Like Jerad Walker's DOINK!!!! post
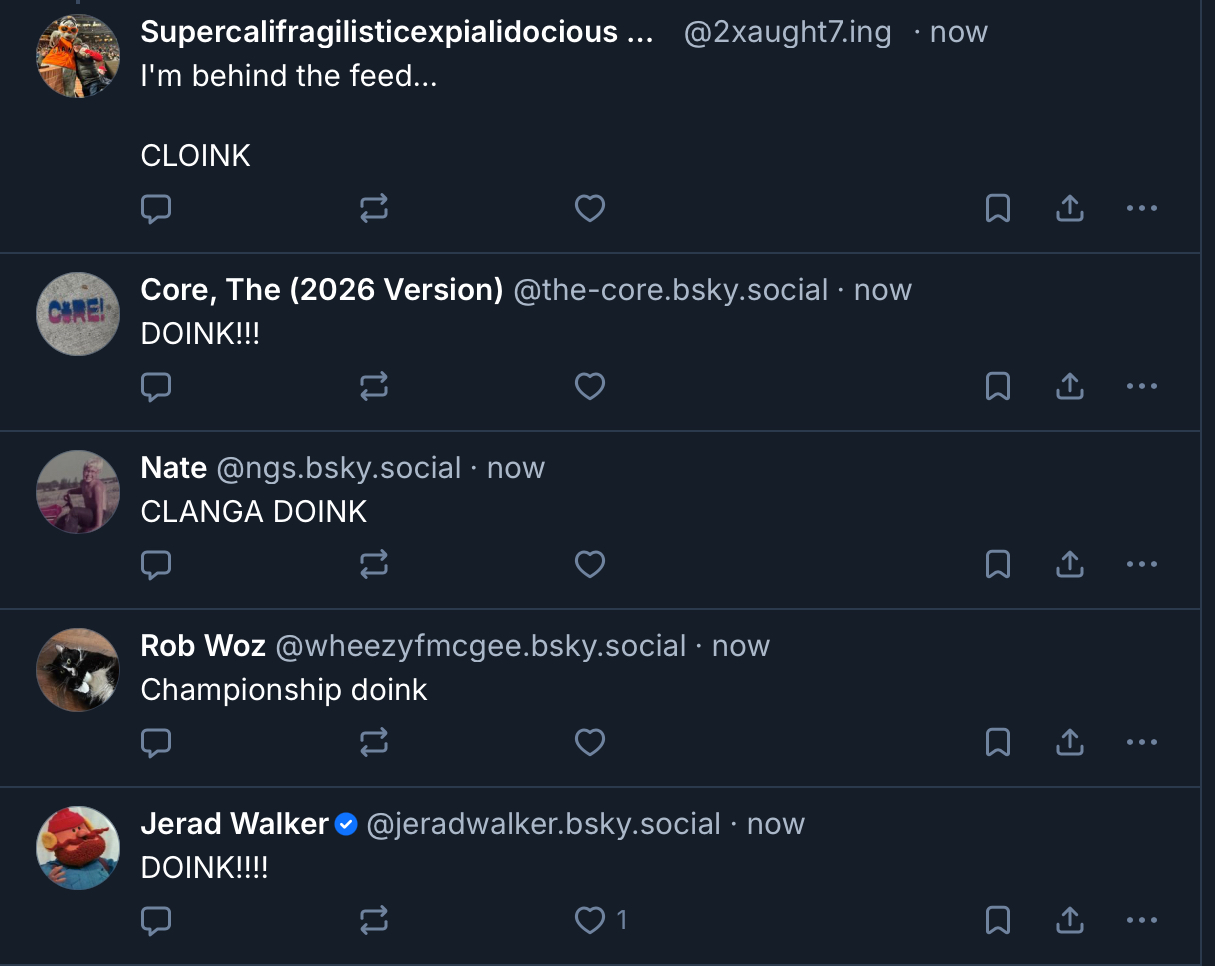The image size is (1215, 966). pyautogui.click(x=590, y=920)
